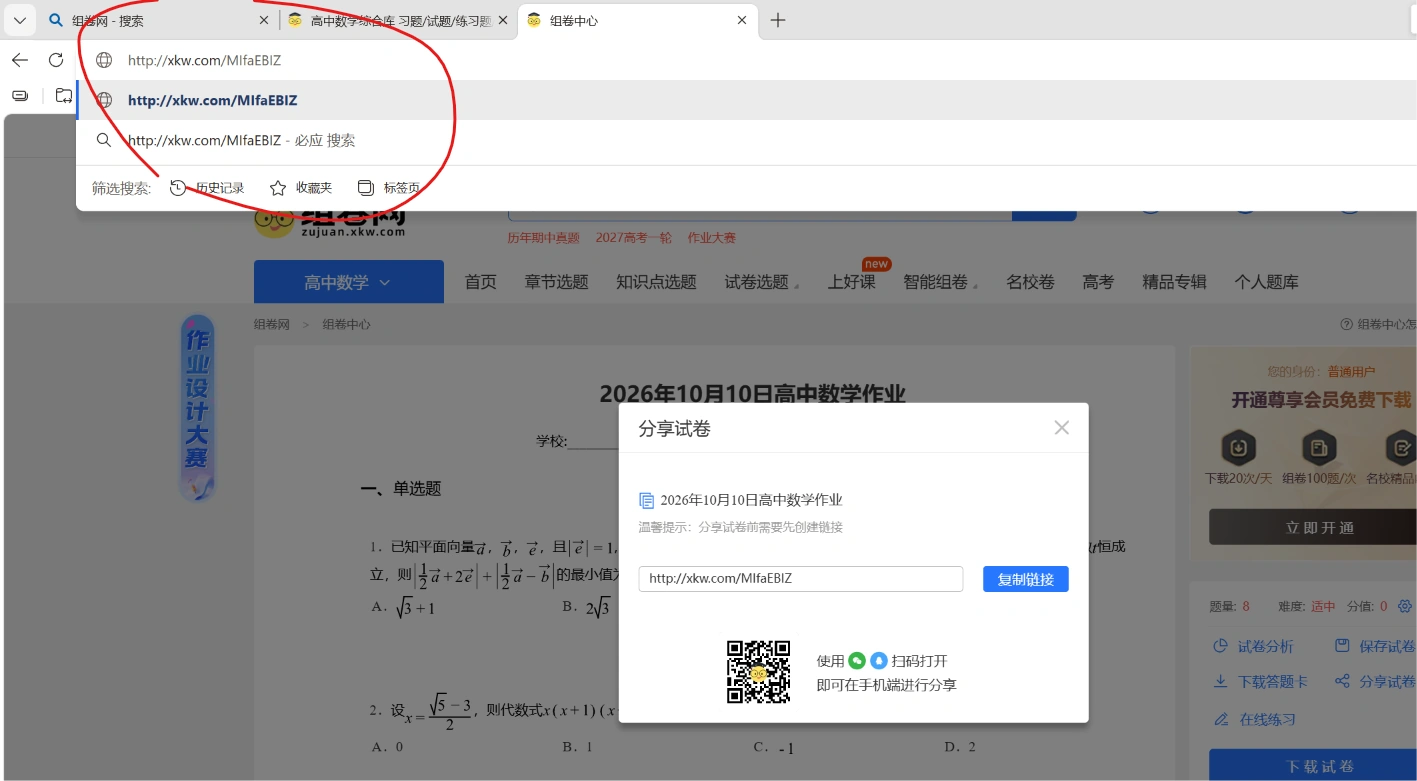Screen dimensions: 1417x781
Task: Click the green WeChat icon
Action: 857,660
